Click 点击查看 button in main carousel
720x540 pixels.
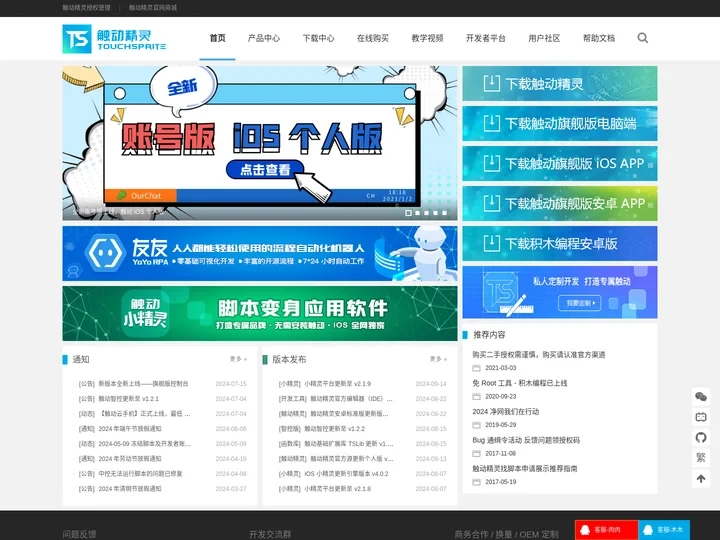tap(265, 170)
